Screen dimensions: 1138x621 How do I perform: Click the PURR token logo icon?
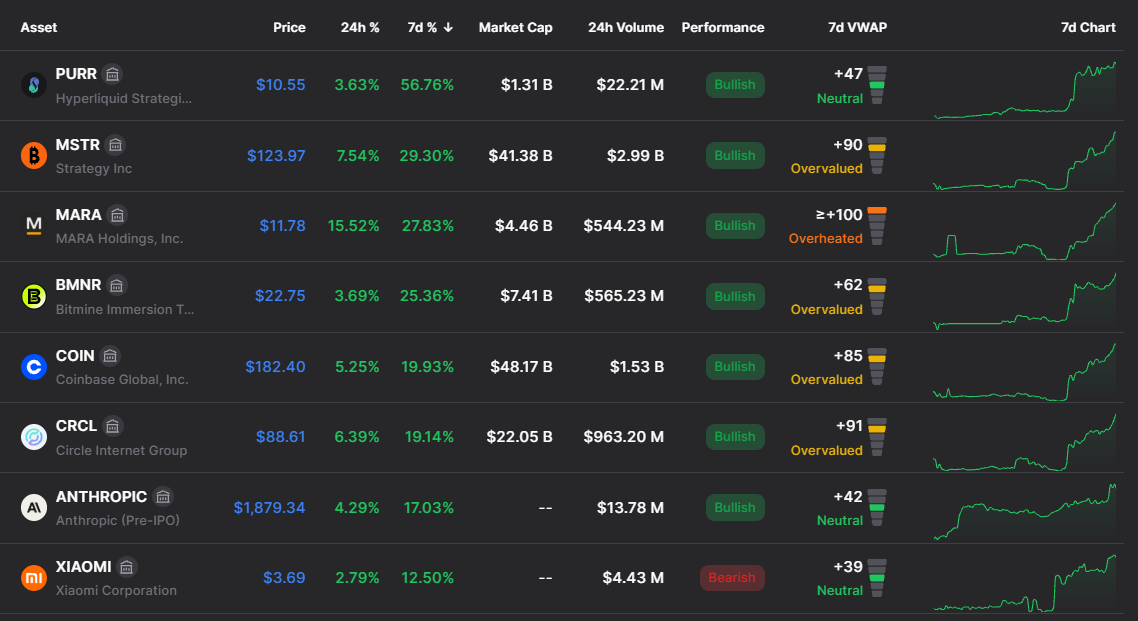[34, 86]
